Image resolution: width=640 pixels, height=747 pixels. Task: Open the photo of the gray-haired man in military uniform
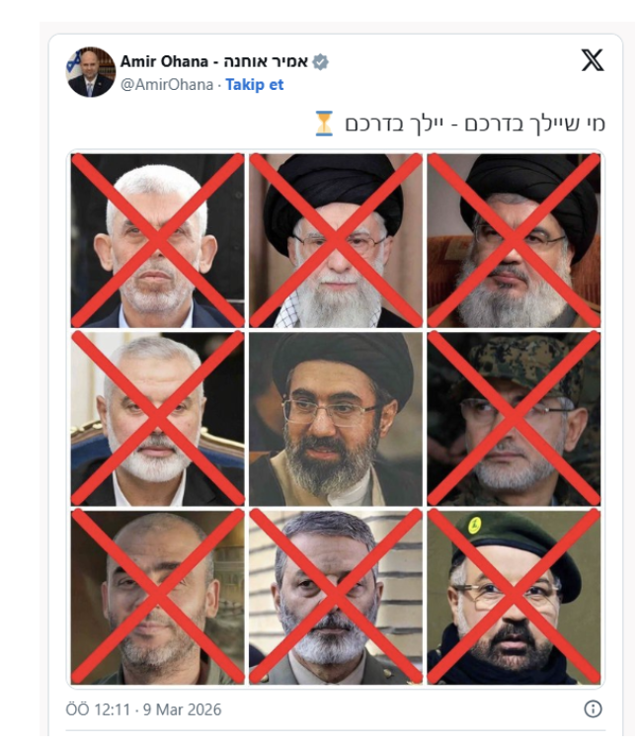[x=335, y=597]
